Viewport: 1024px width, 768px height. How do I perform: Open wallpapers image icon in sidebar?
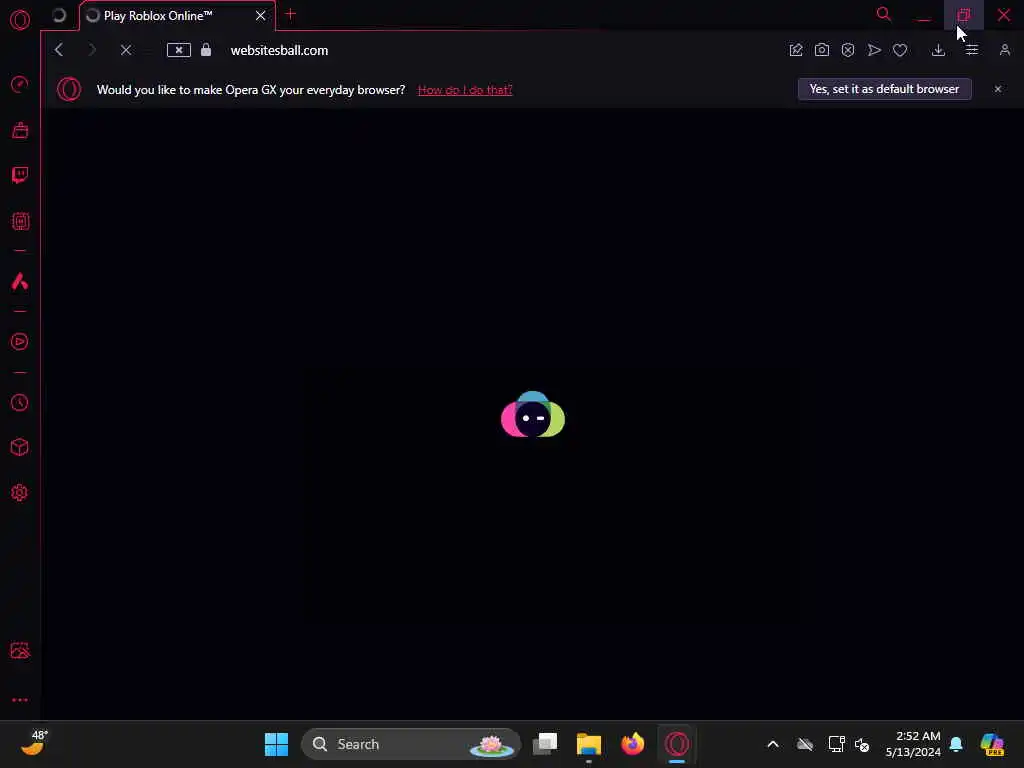tap(20, 650)
